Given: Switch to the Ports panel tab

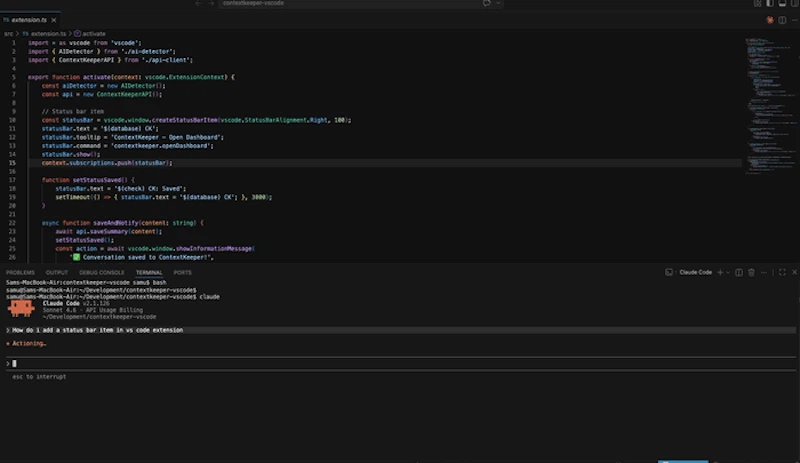Looking at the screenshot, I should (182, 273).
